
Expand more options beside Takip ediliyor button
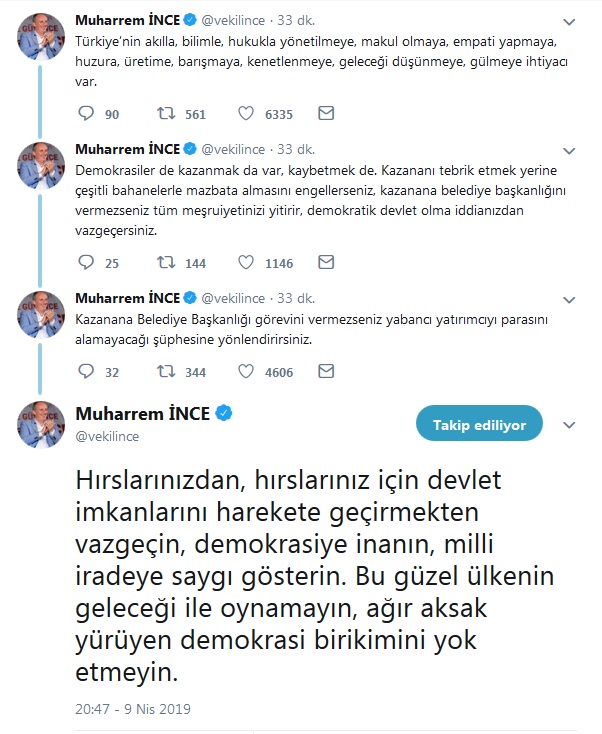click(570, 425)
